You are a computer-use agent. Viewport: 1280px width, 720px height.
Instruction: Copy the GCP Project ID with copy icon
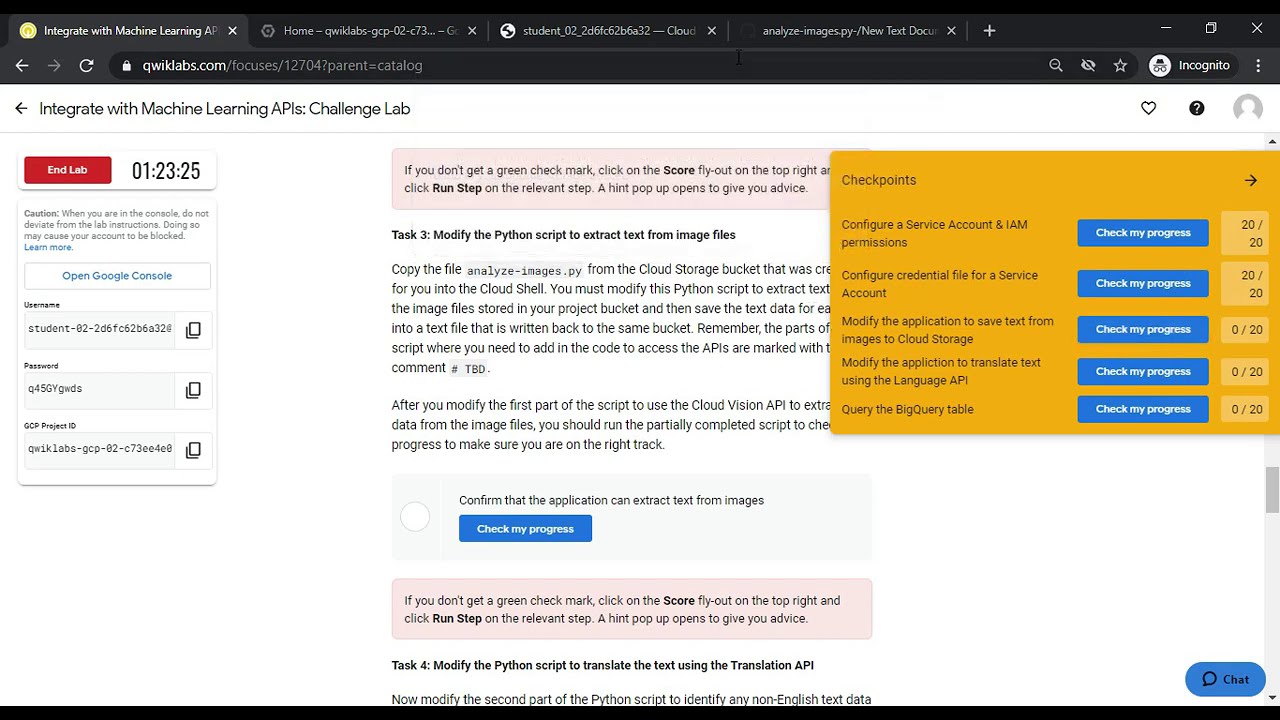pos(193,450)
